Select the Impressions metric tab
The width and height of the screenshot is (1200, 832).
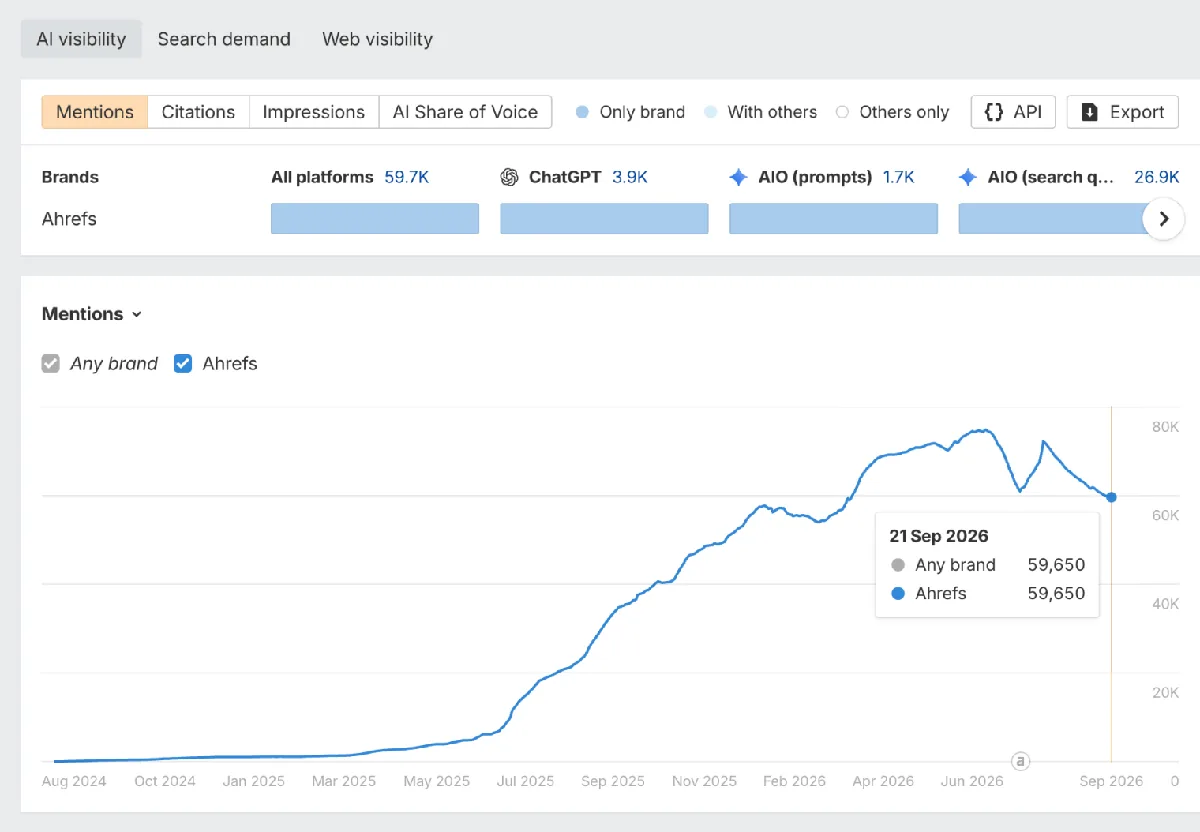tap(314, 112)
